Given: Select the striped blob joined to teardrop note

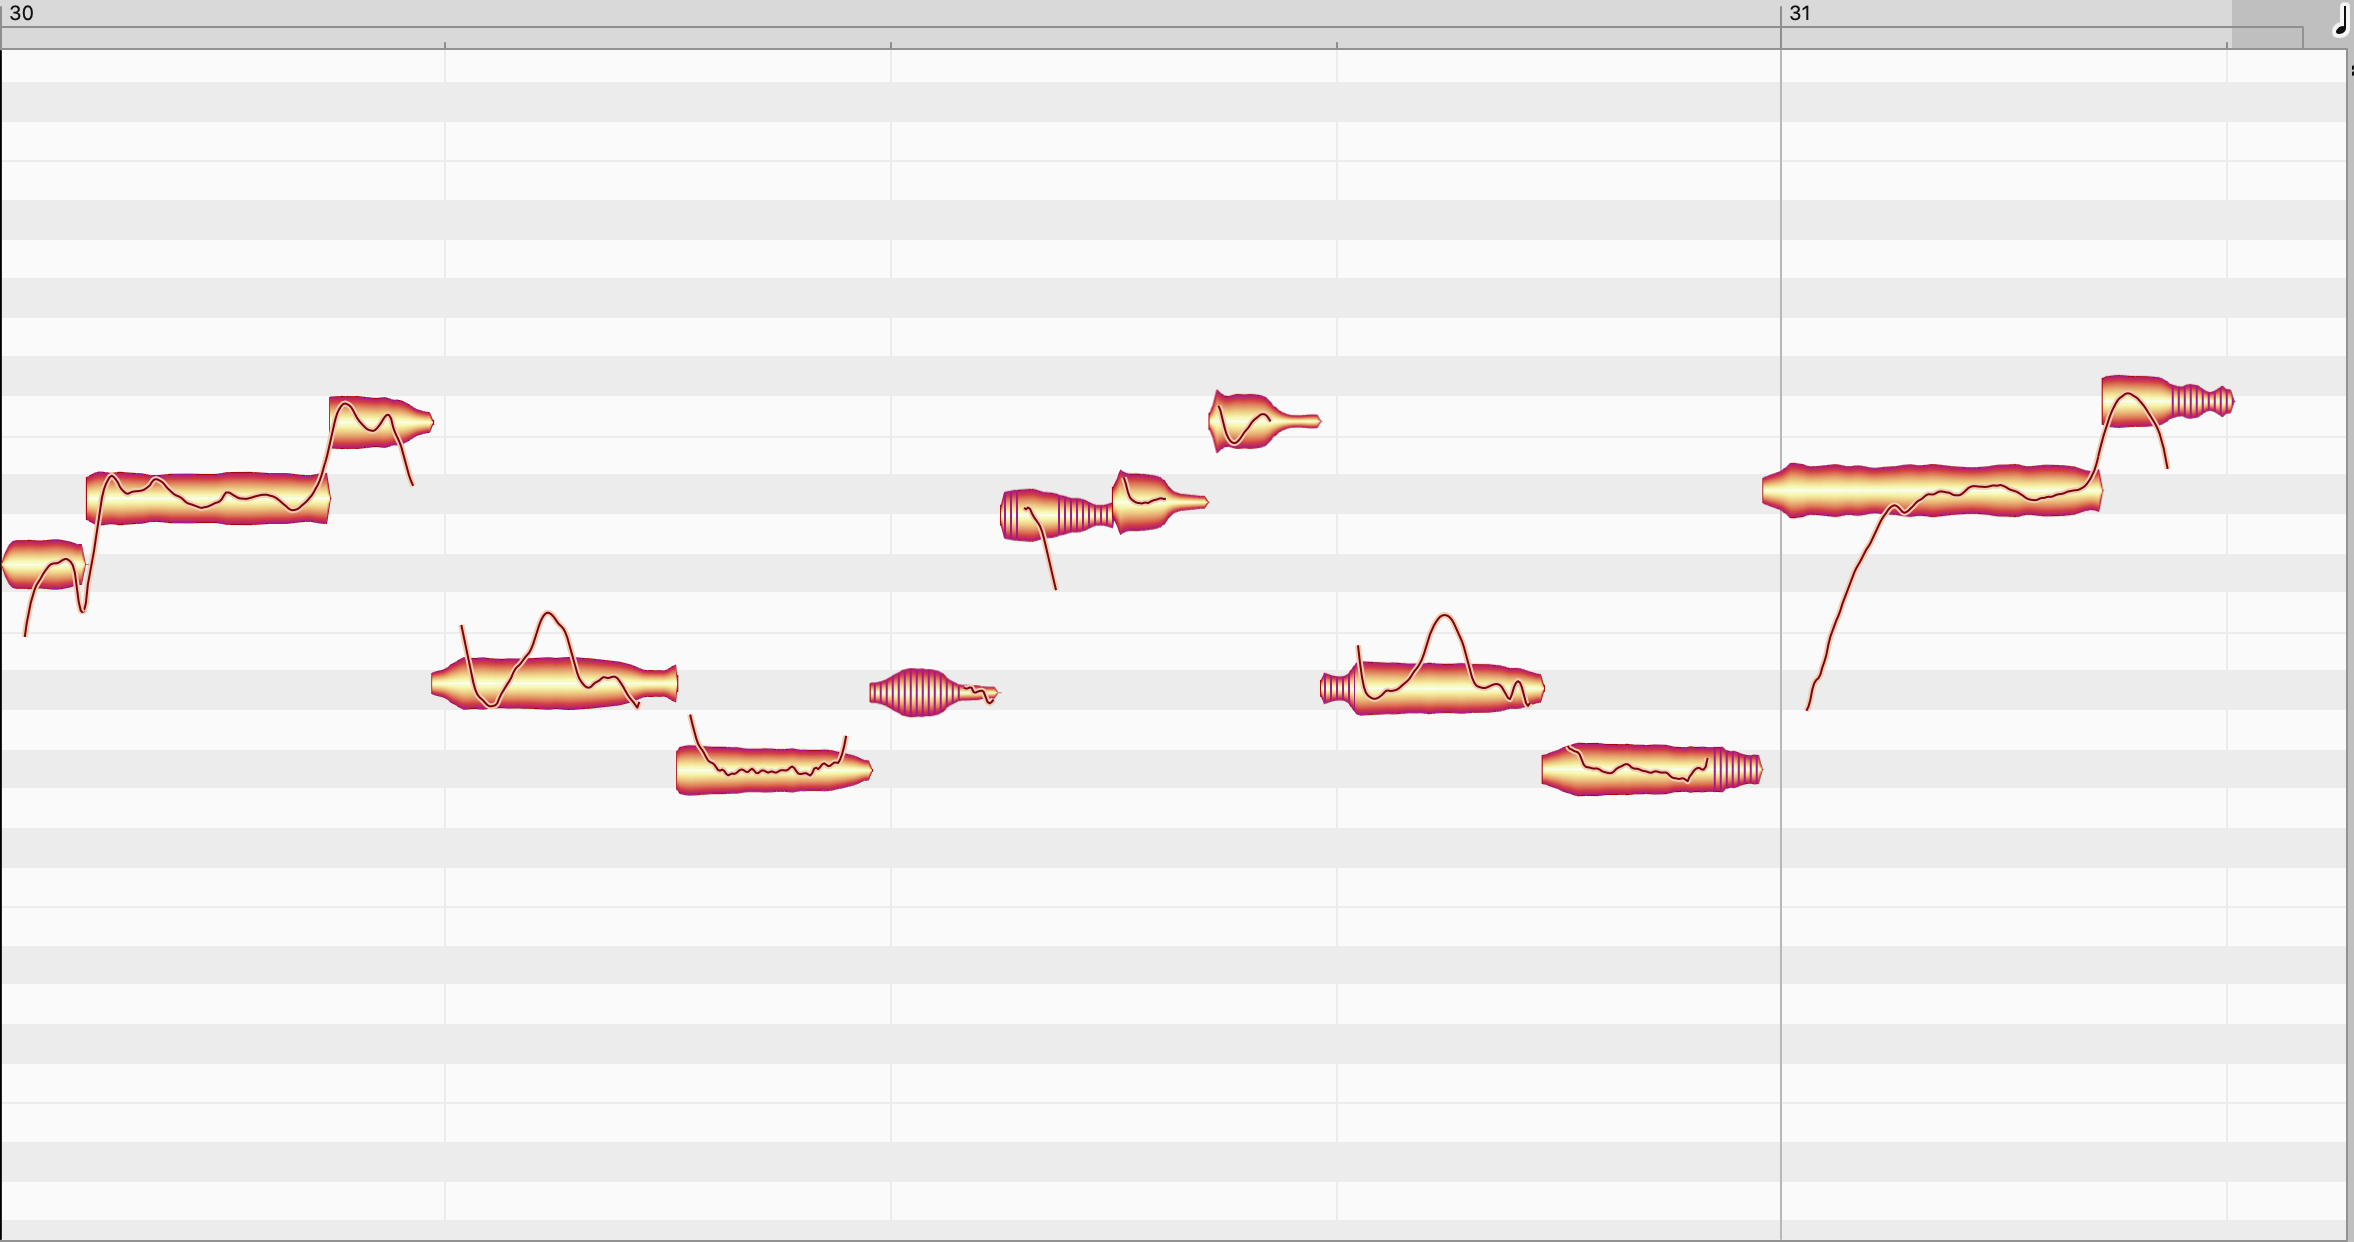Looking at the screenshot, I should click(x=1057, y=515).
